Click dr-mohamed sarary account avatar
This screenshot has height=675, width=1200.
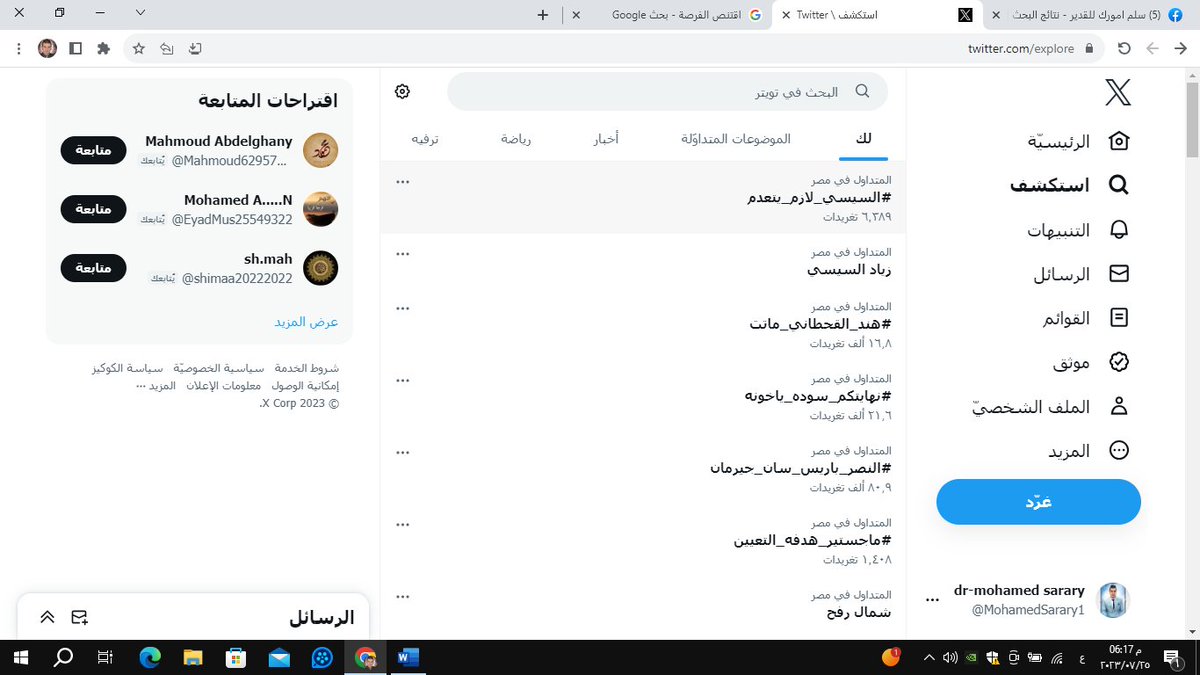1114,600
